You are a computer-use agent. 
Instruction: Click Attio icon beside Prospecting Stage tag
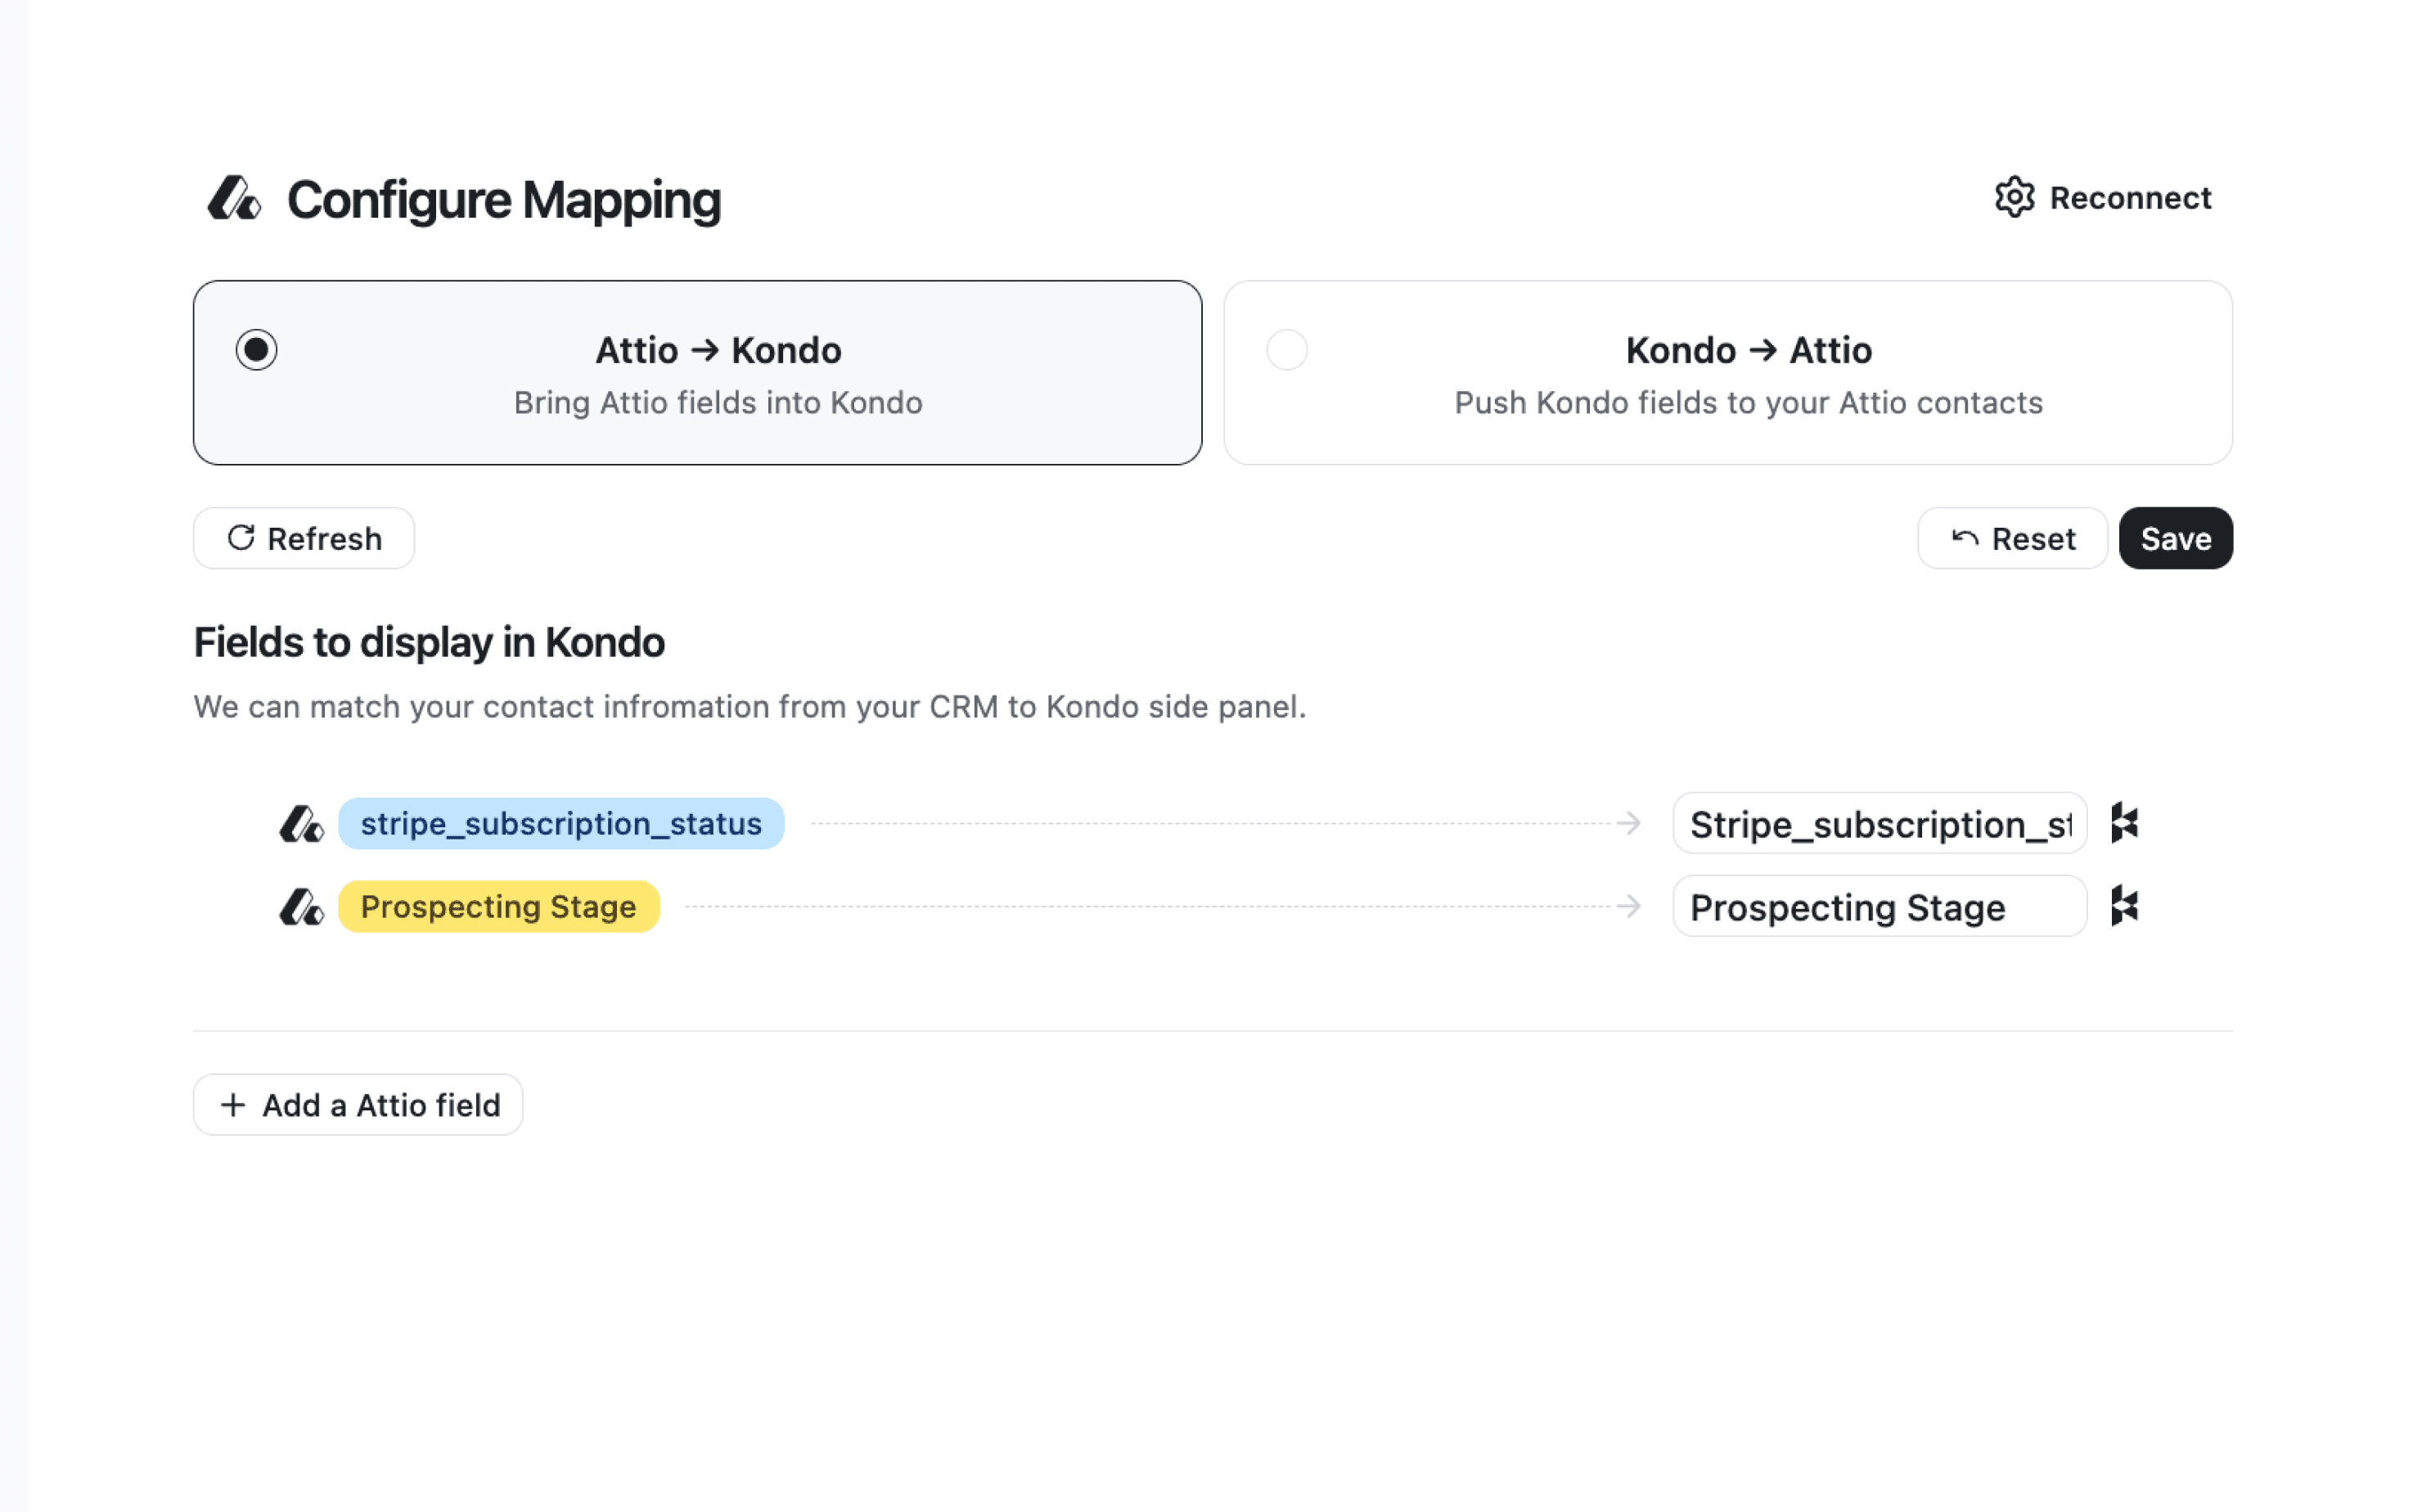click(x=301, y=907)
